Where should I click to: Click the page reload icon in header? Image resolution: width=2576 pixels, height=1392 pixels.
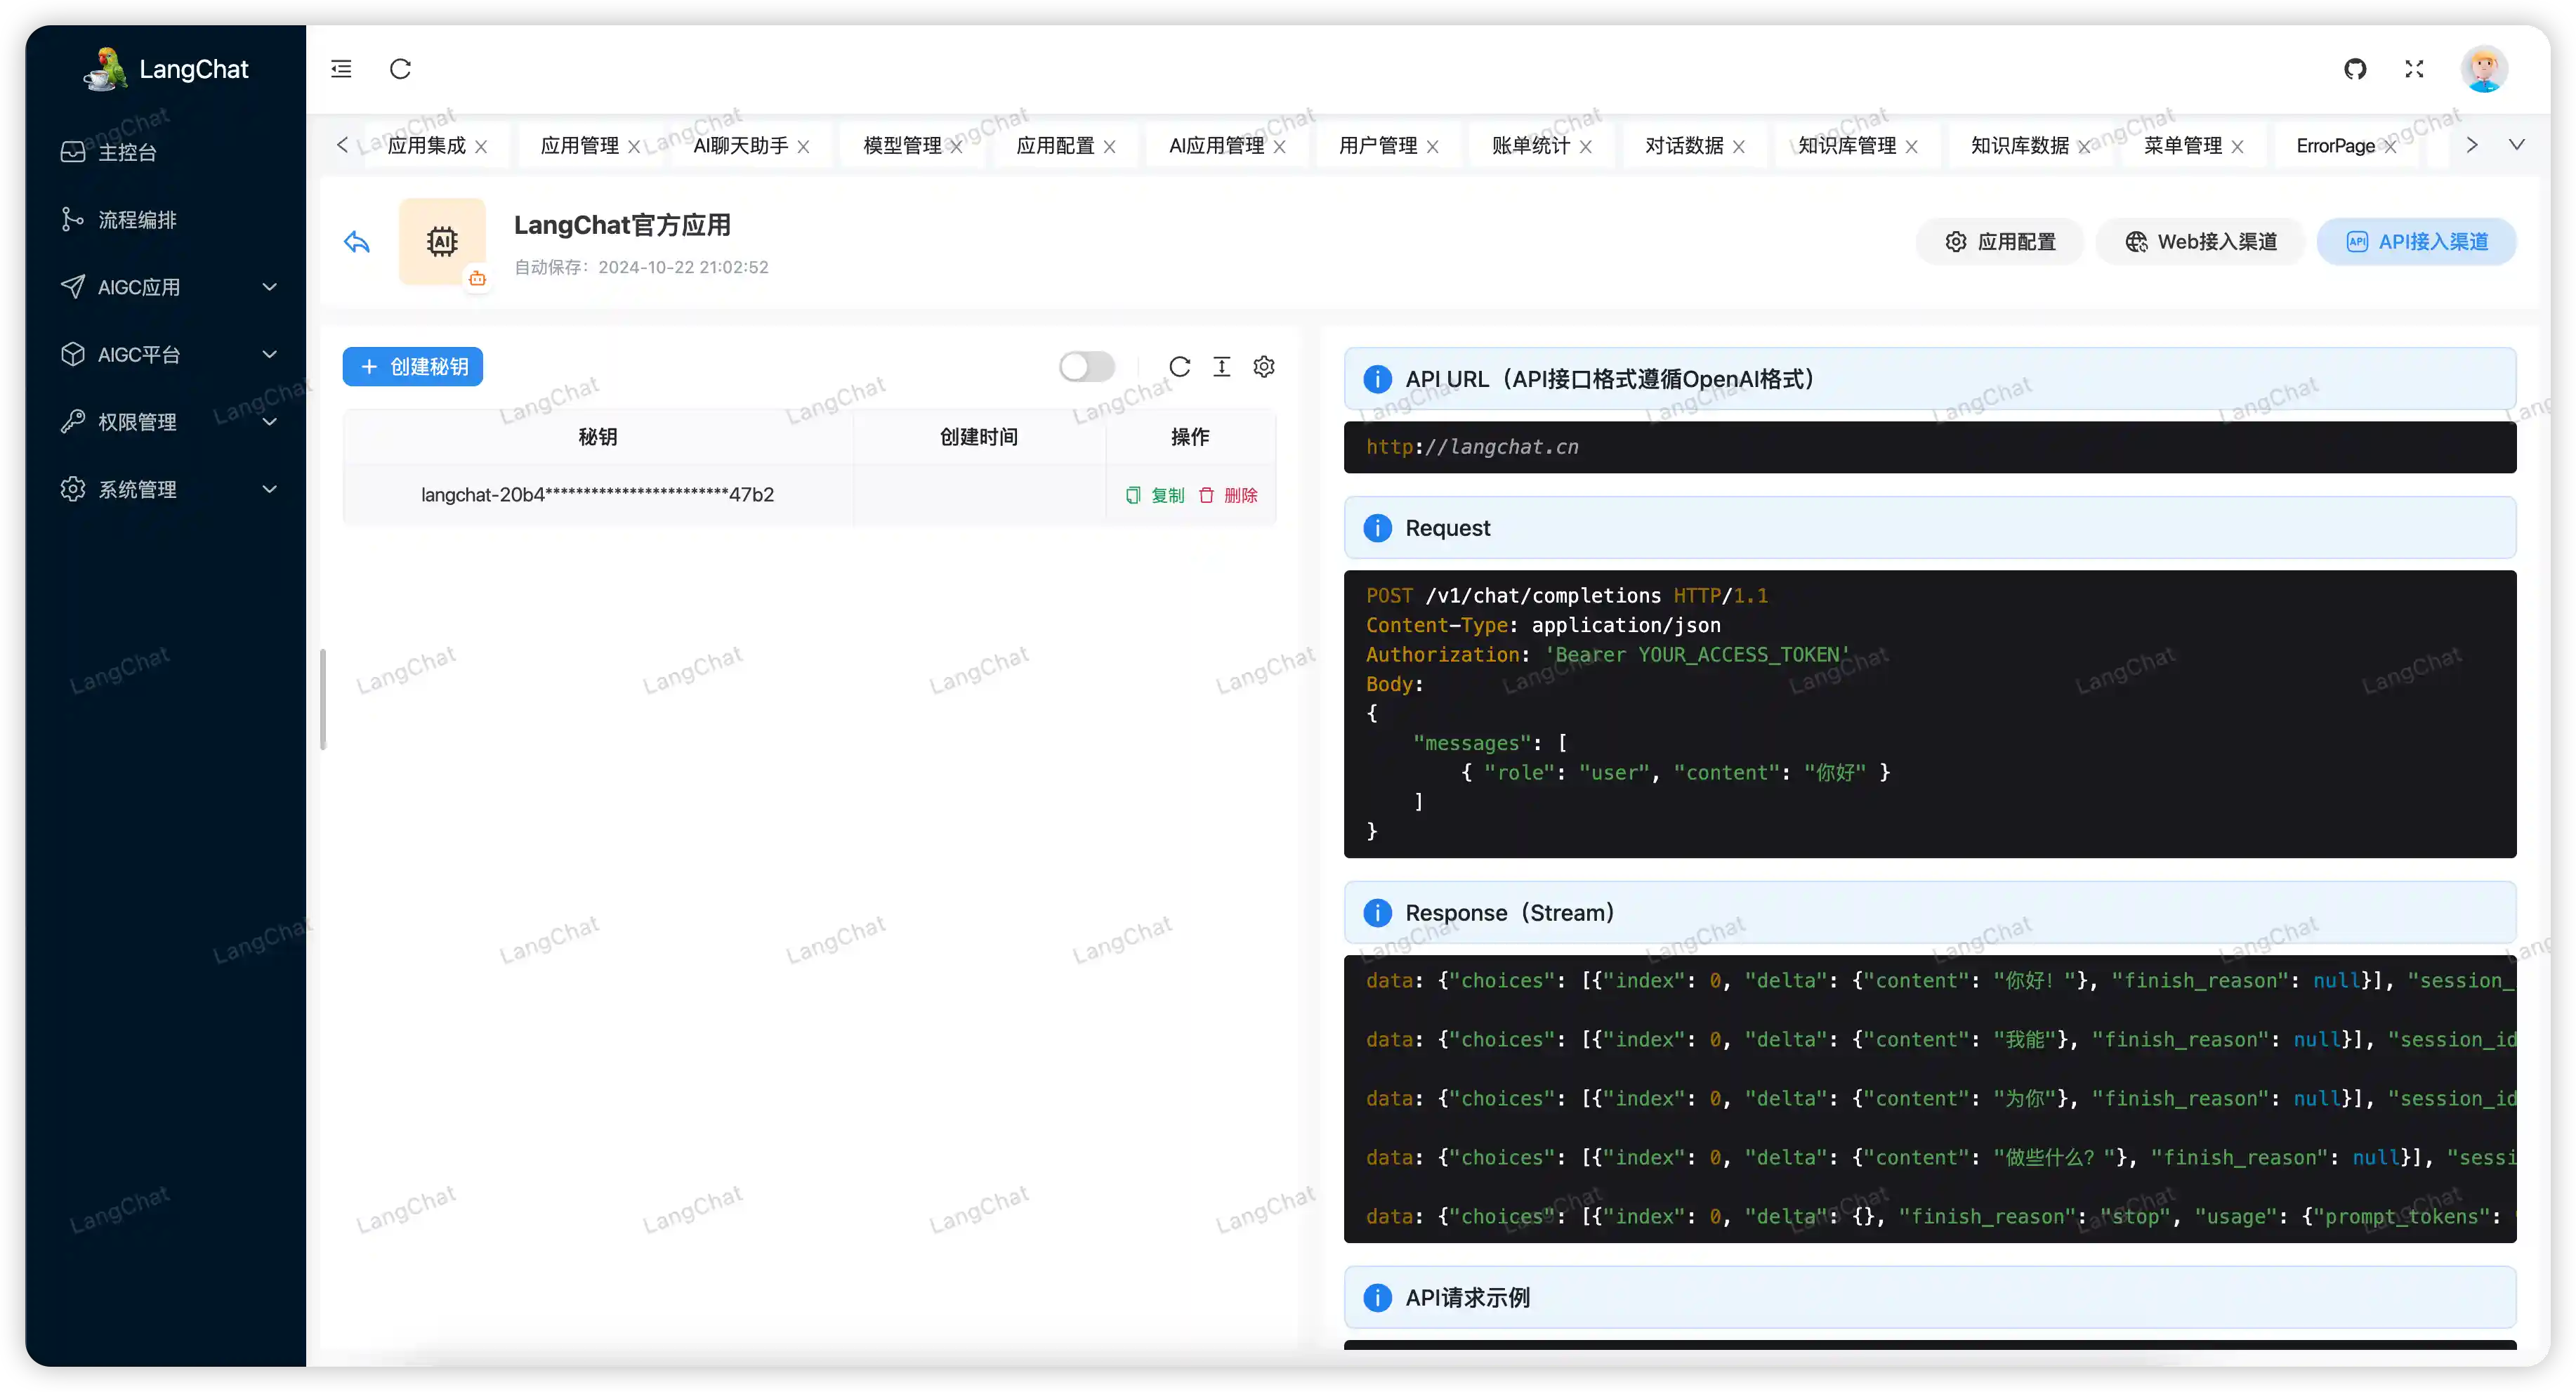pos(400,69)
